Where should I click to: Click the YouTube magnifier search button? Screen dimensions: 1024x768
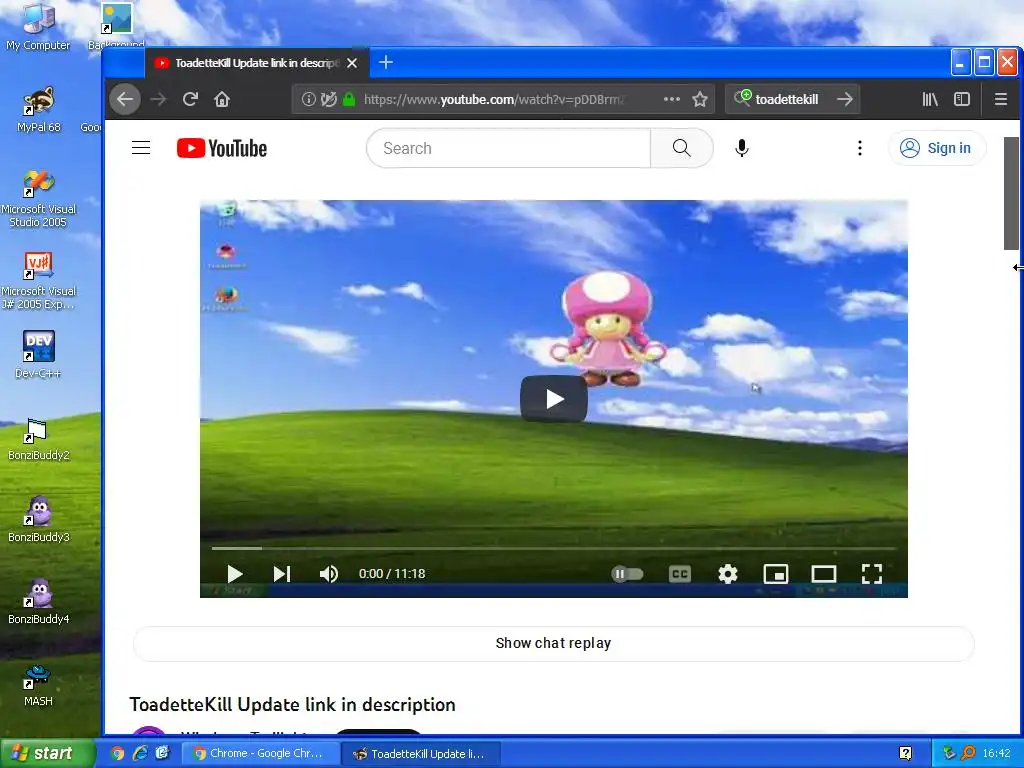(x=682, y=148)
